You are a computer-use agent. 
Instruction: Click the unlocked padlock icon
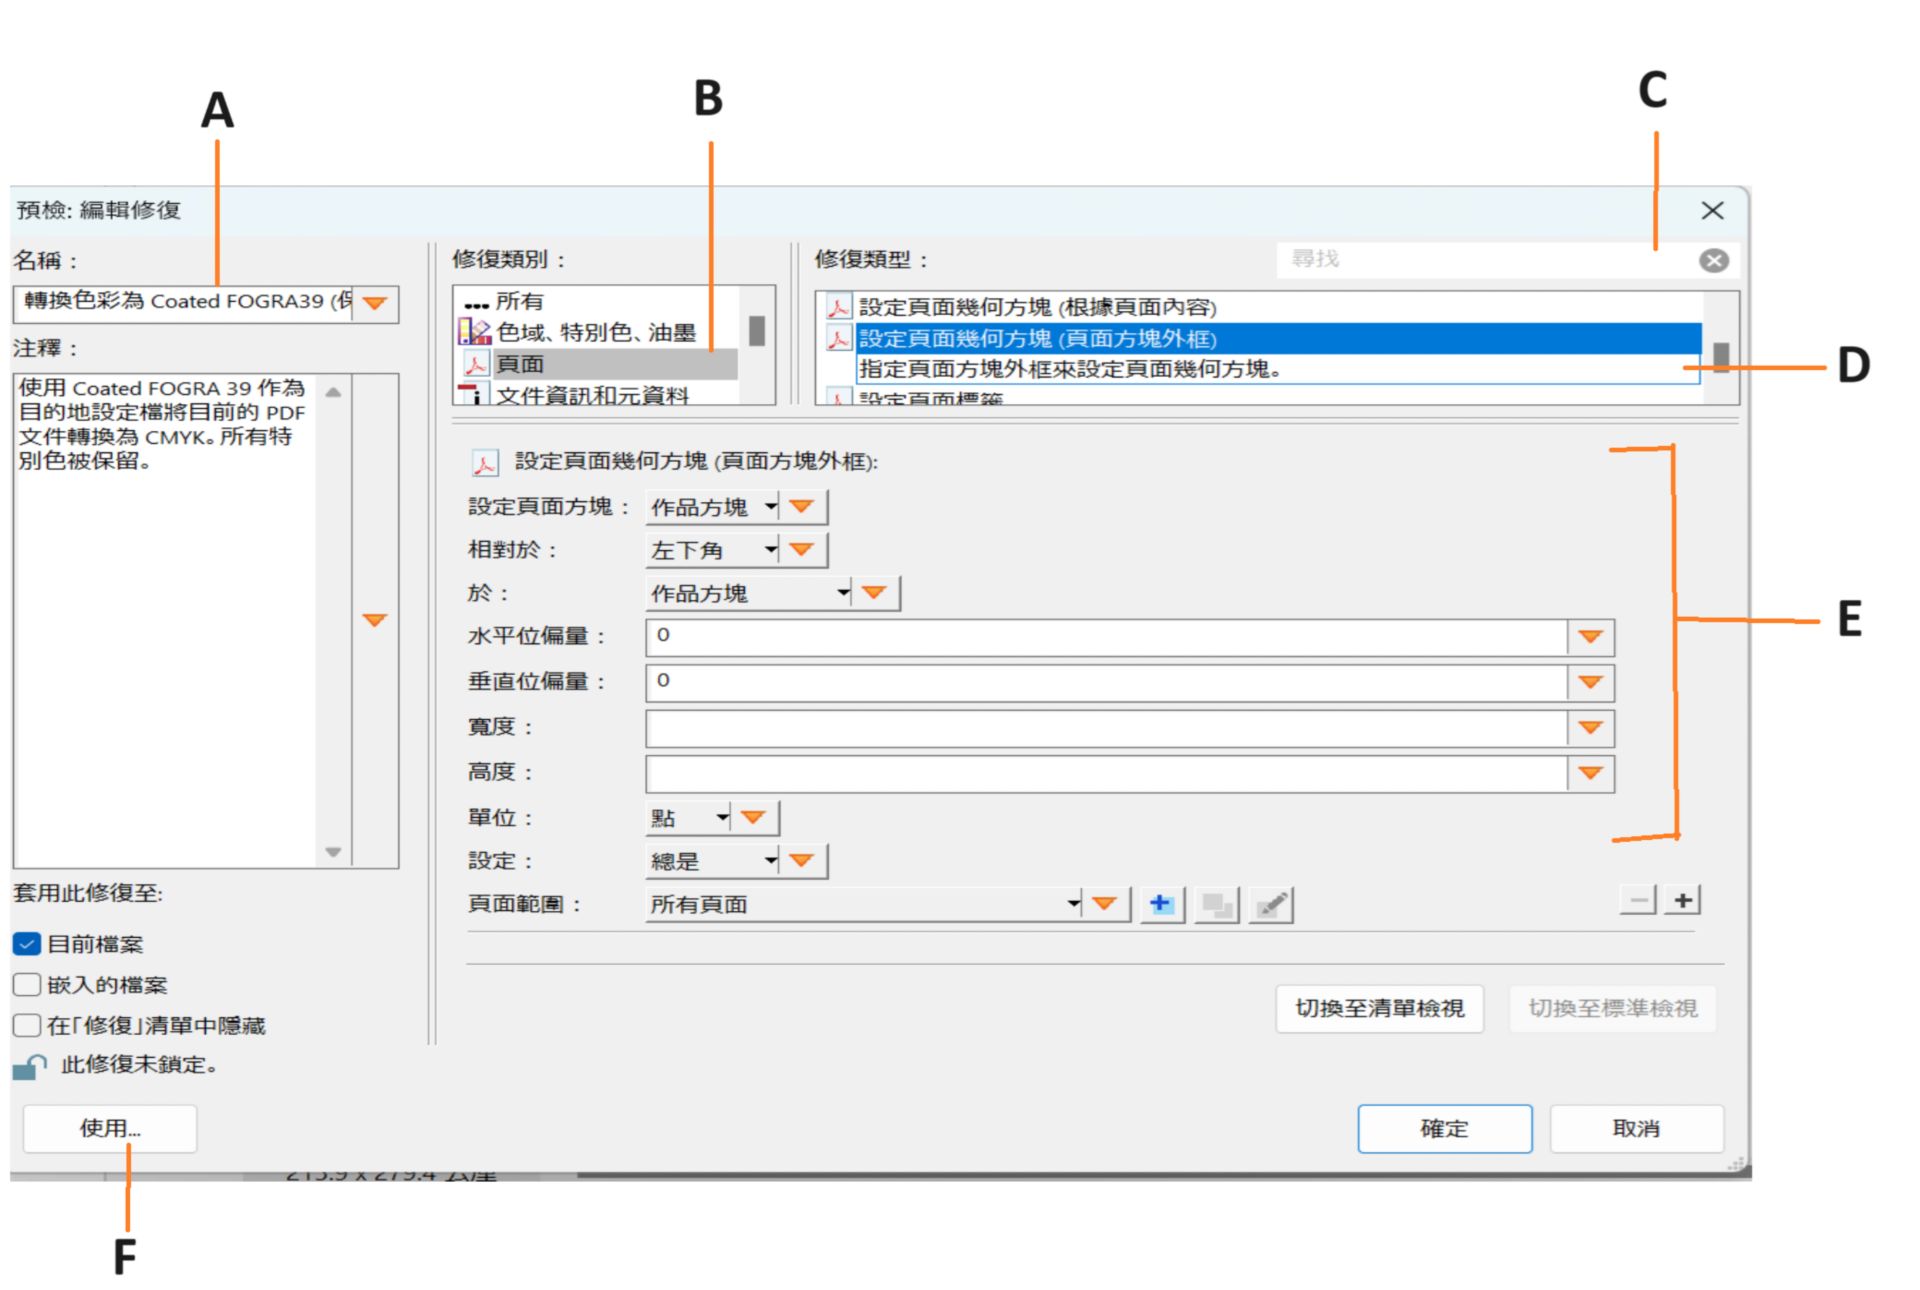click(x=29, y=1067)
